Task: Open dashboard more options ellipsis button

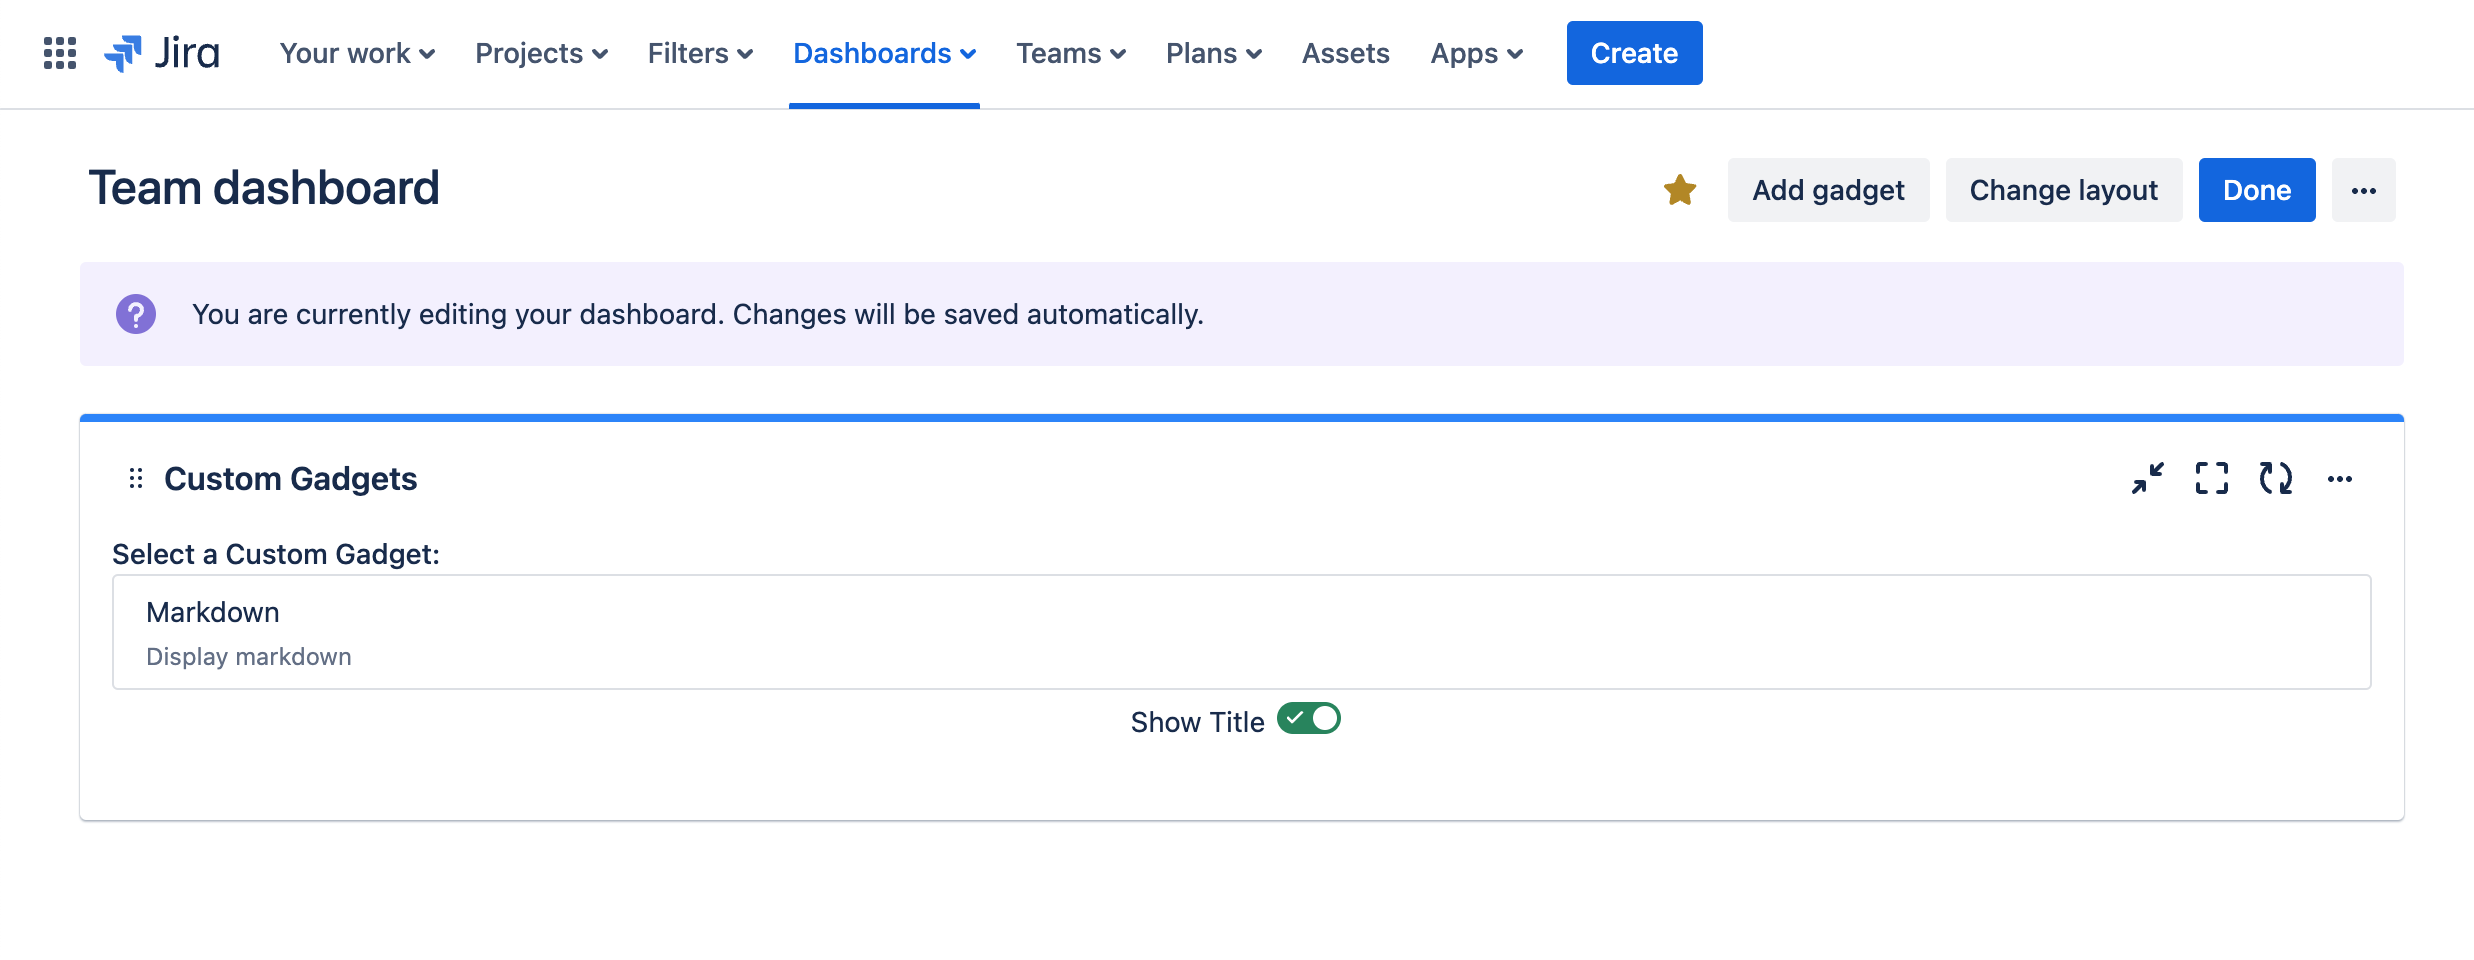Action: coord(2363,190)
